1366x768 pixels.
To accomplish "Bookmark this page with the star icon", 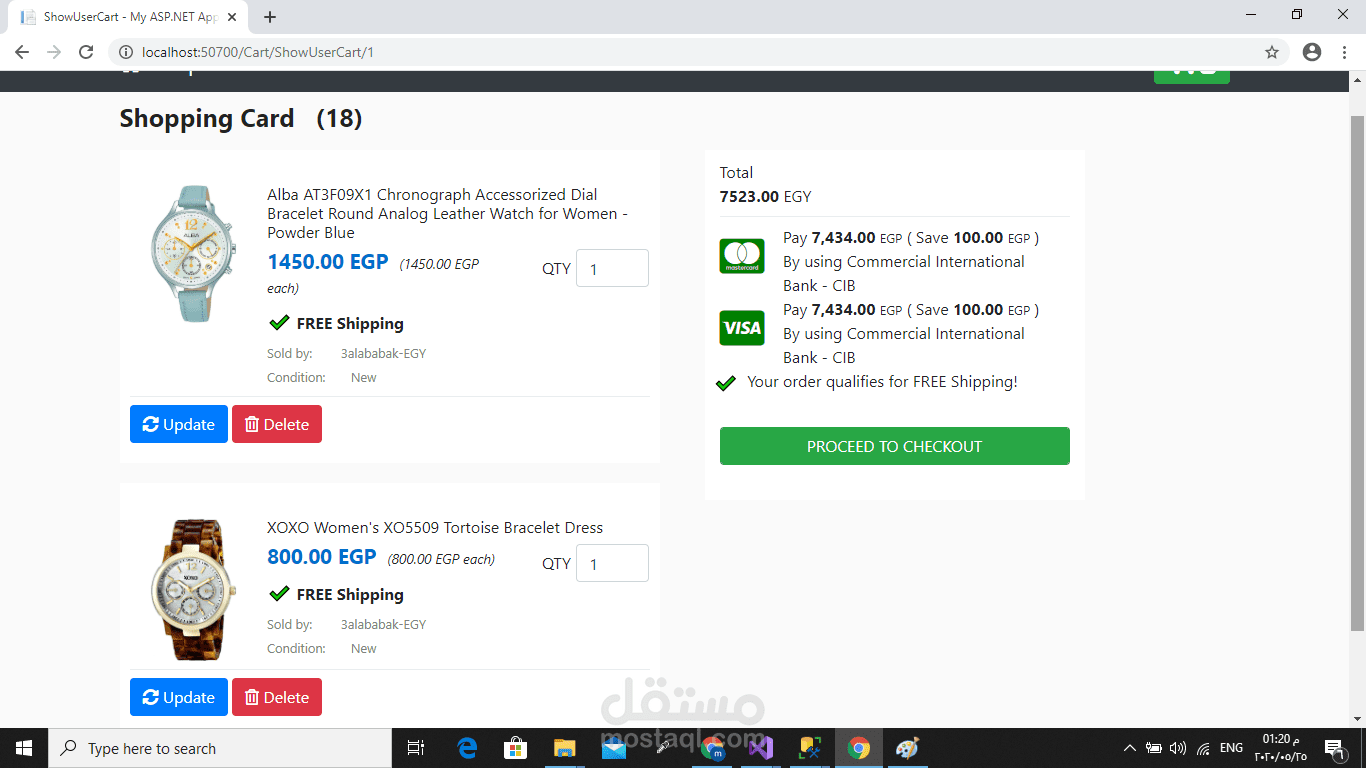I will [1272, 52].
